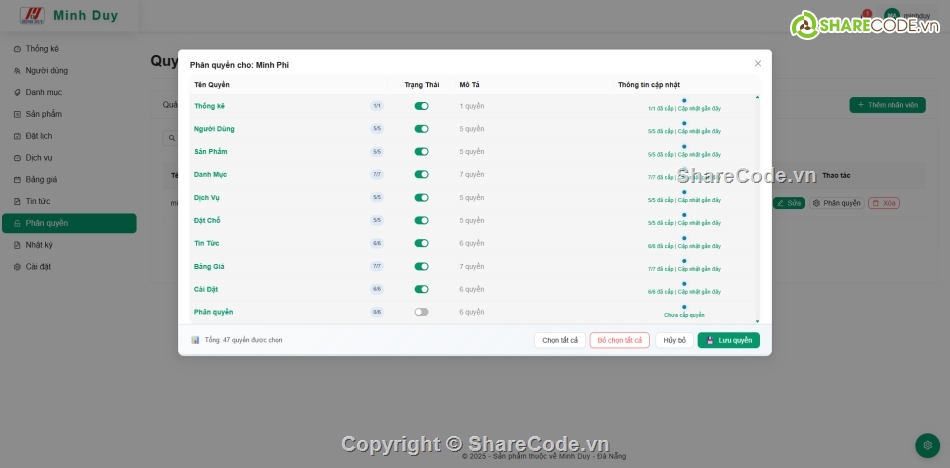Open Đặt lịch in the sidebar
The width and height of the screenshot is (950, 468).
69,136
